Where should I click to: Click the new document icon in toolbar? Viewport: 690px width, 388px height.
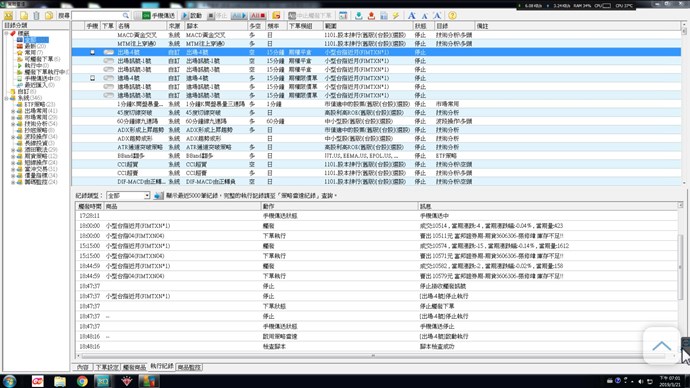24,15
